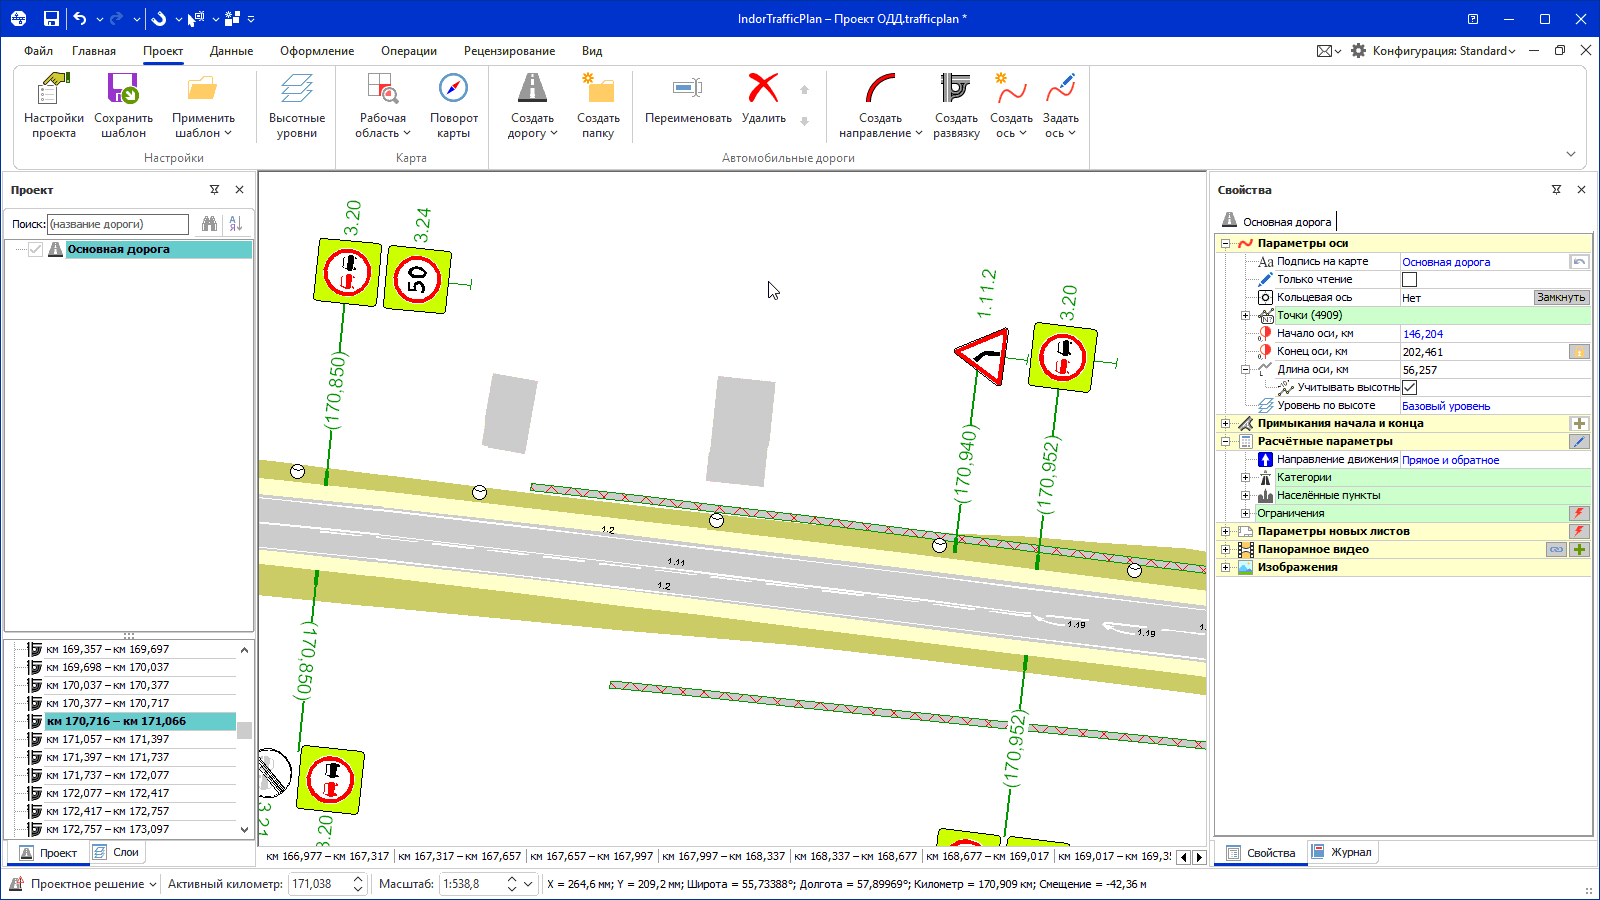Image resolution: width=1600 pixels, height=900 pixels.
Task: Click the road name search field
Action: 118,224
